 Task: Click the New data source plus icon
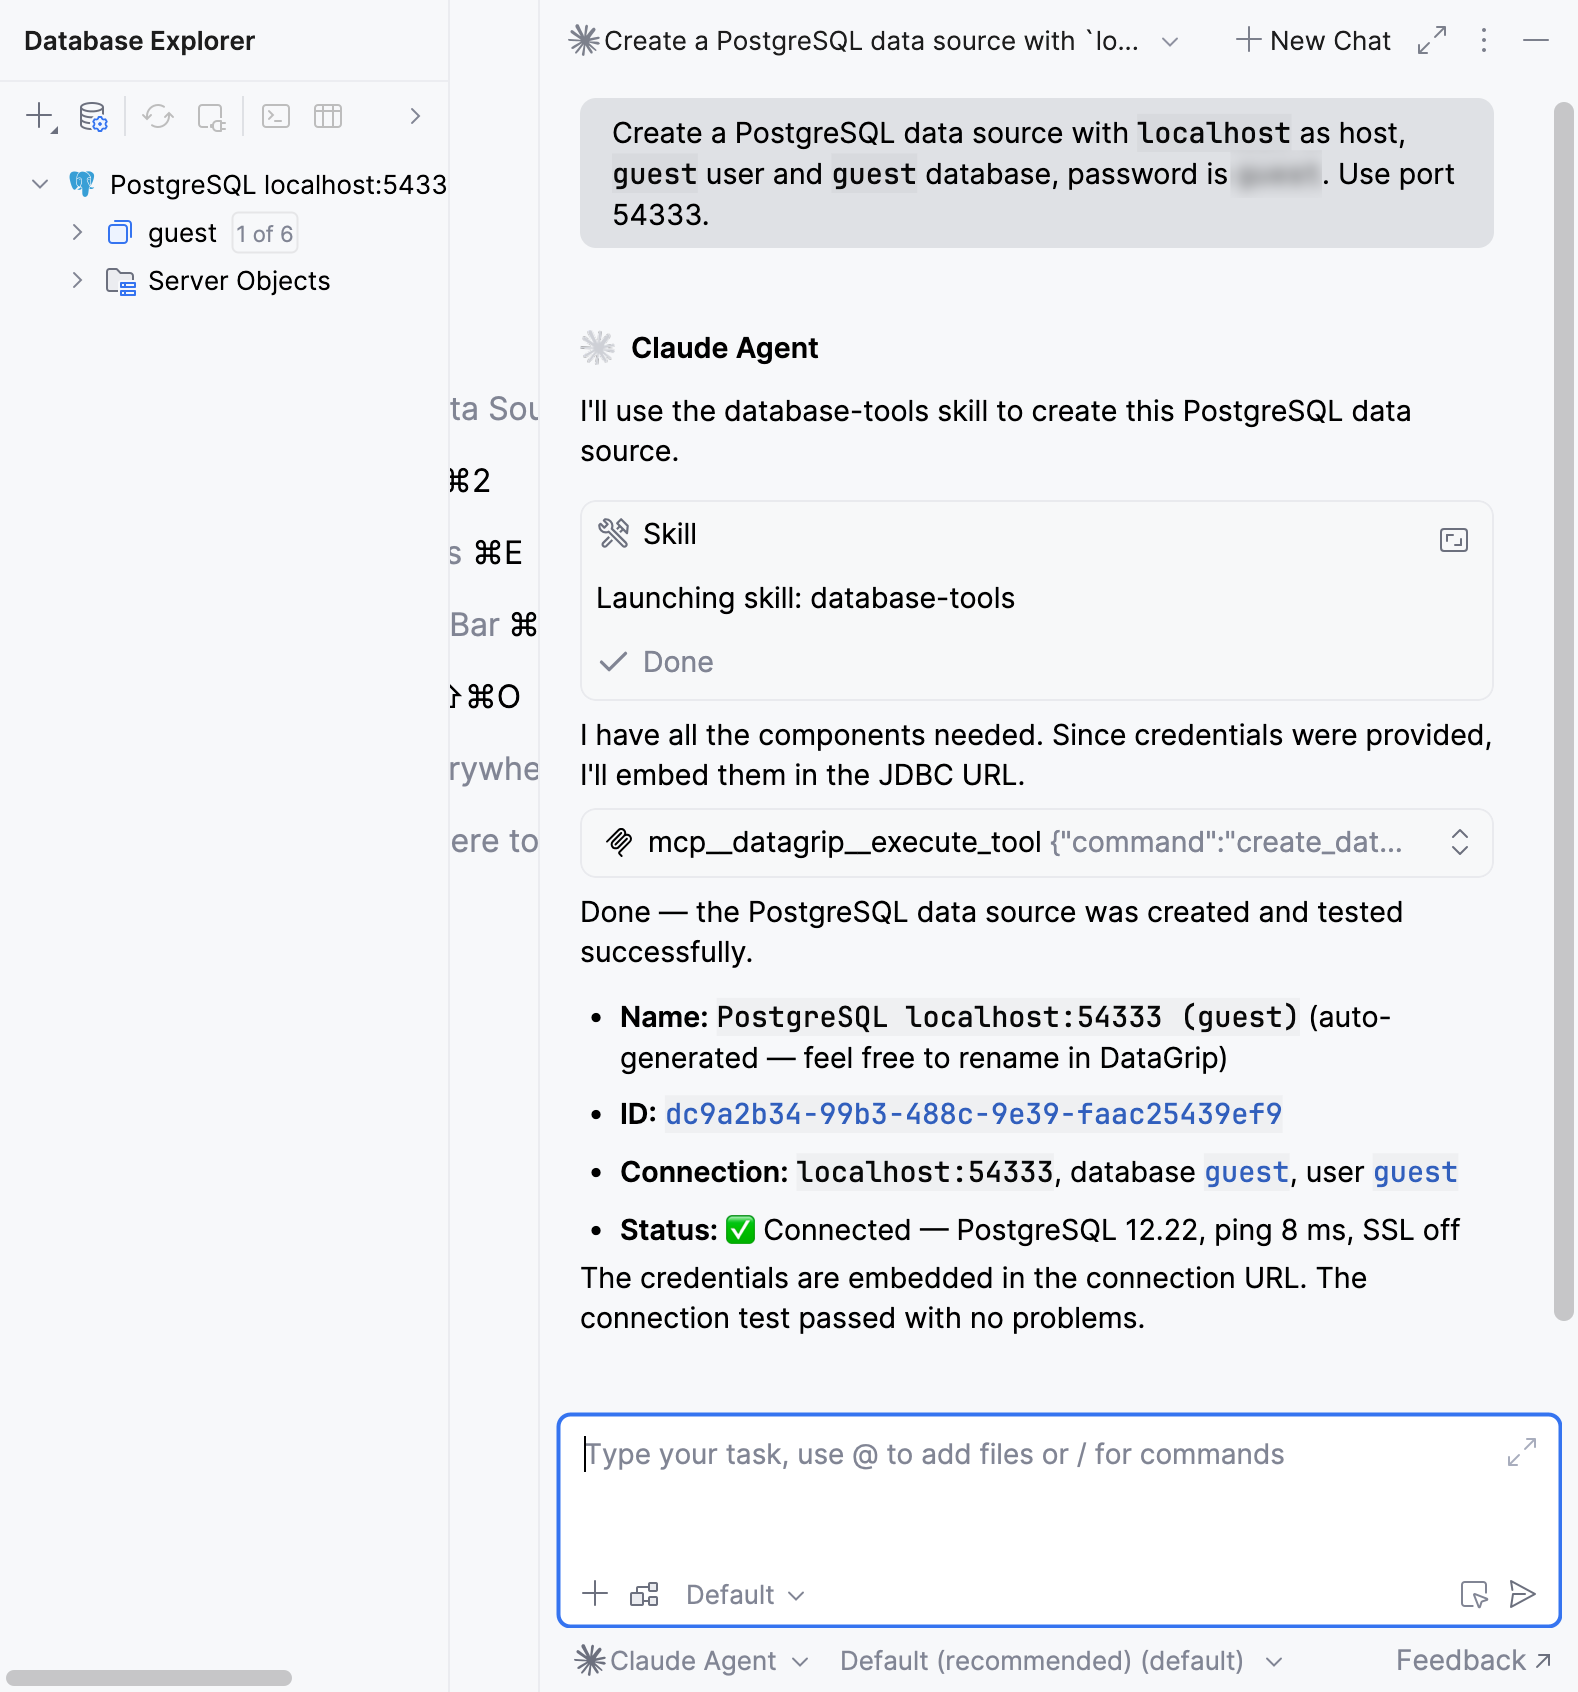[x=41, y=117]
